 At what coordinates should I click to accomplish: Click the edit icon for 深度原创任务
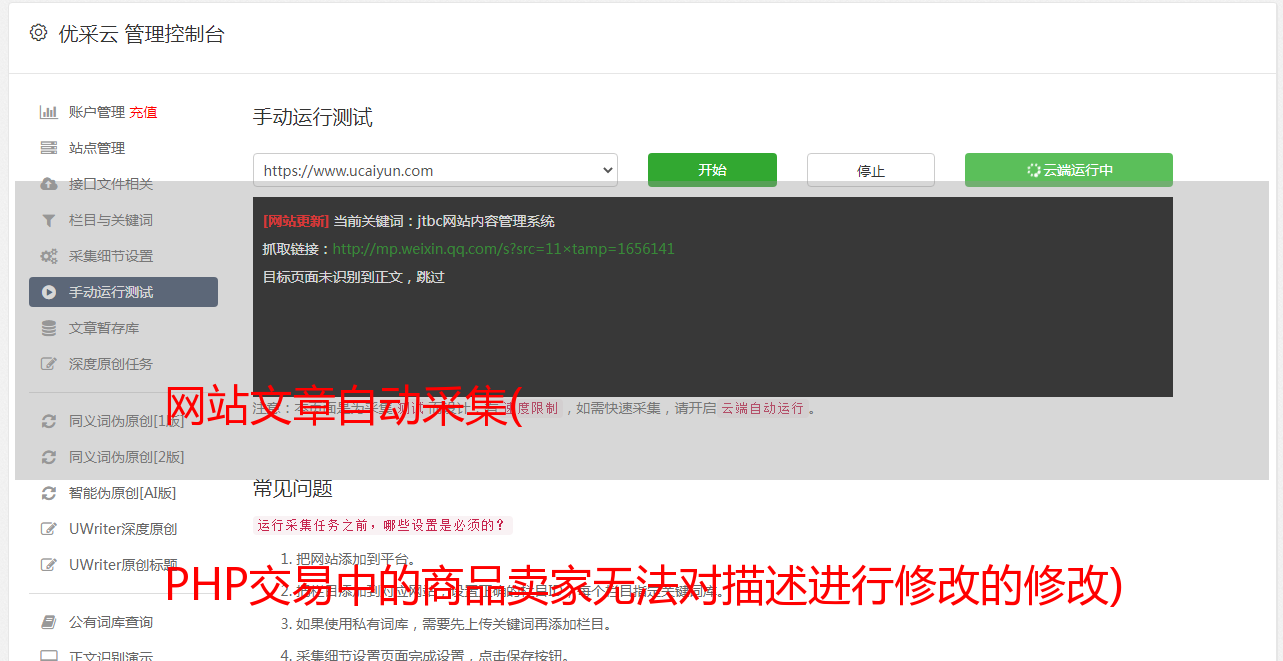click(x=48, y=364)
